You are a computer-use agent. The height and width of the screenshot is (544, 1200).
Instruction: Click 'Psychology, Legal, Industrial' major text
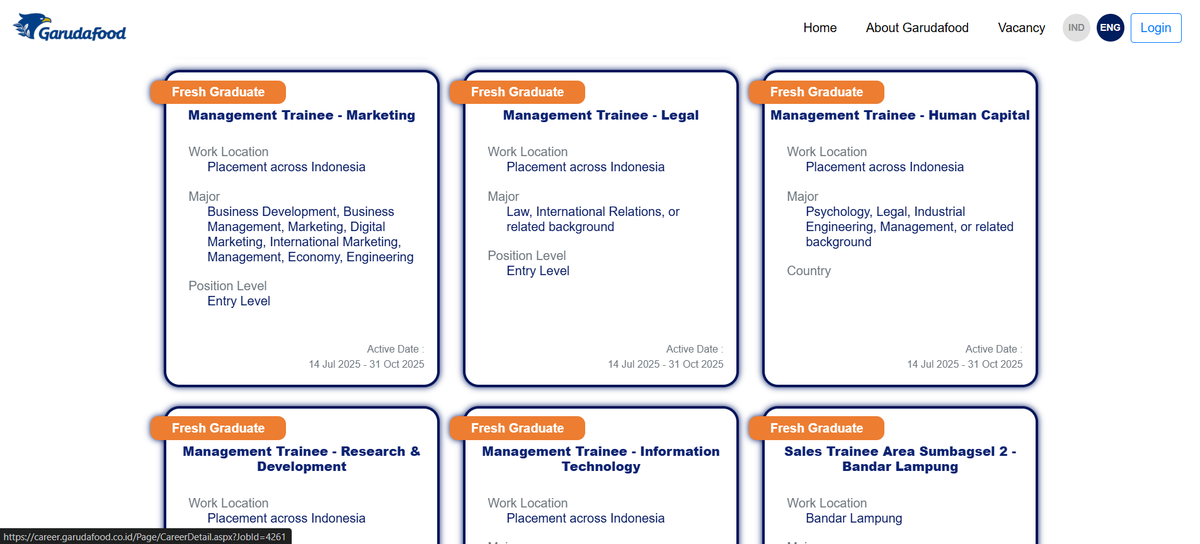(x=909, y=227)
